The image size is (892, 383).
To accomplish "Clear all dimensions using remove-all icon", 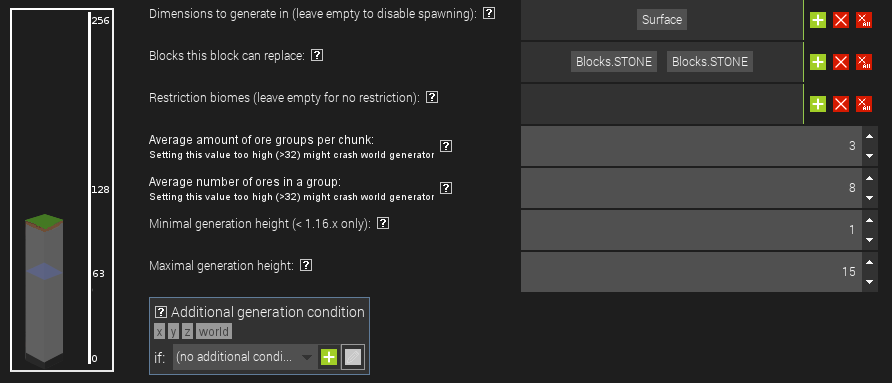I will pyautogui.click(x=864, y=20).
